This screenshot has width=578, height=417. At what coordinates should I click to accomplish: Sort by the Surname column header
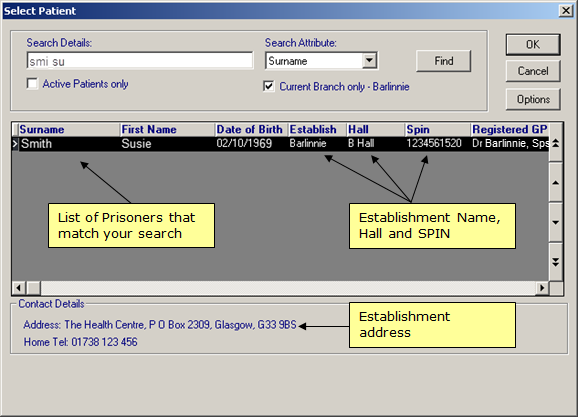69,129
